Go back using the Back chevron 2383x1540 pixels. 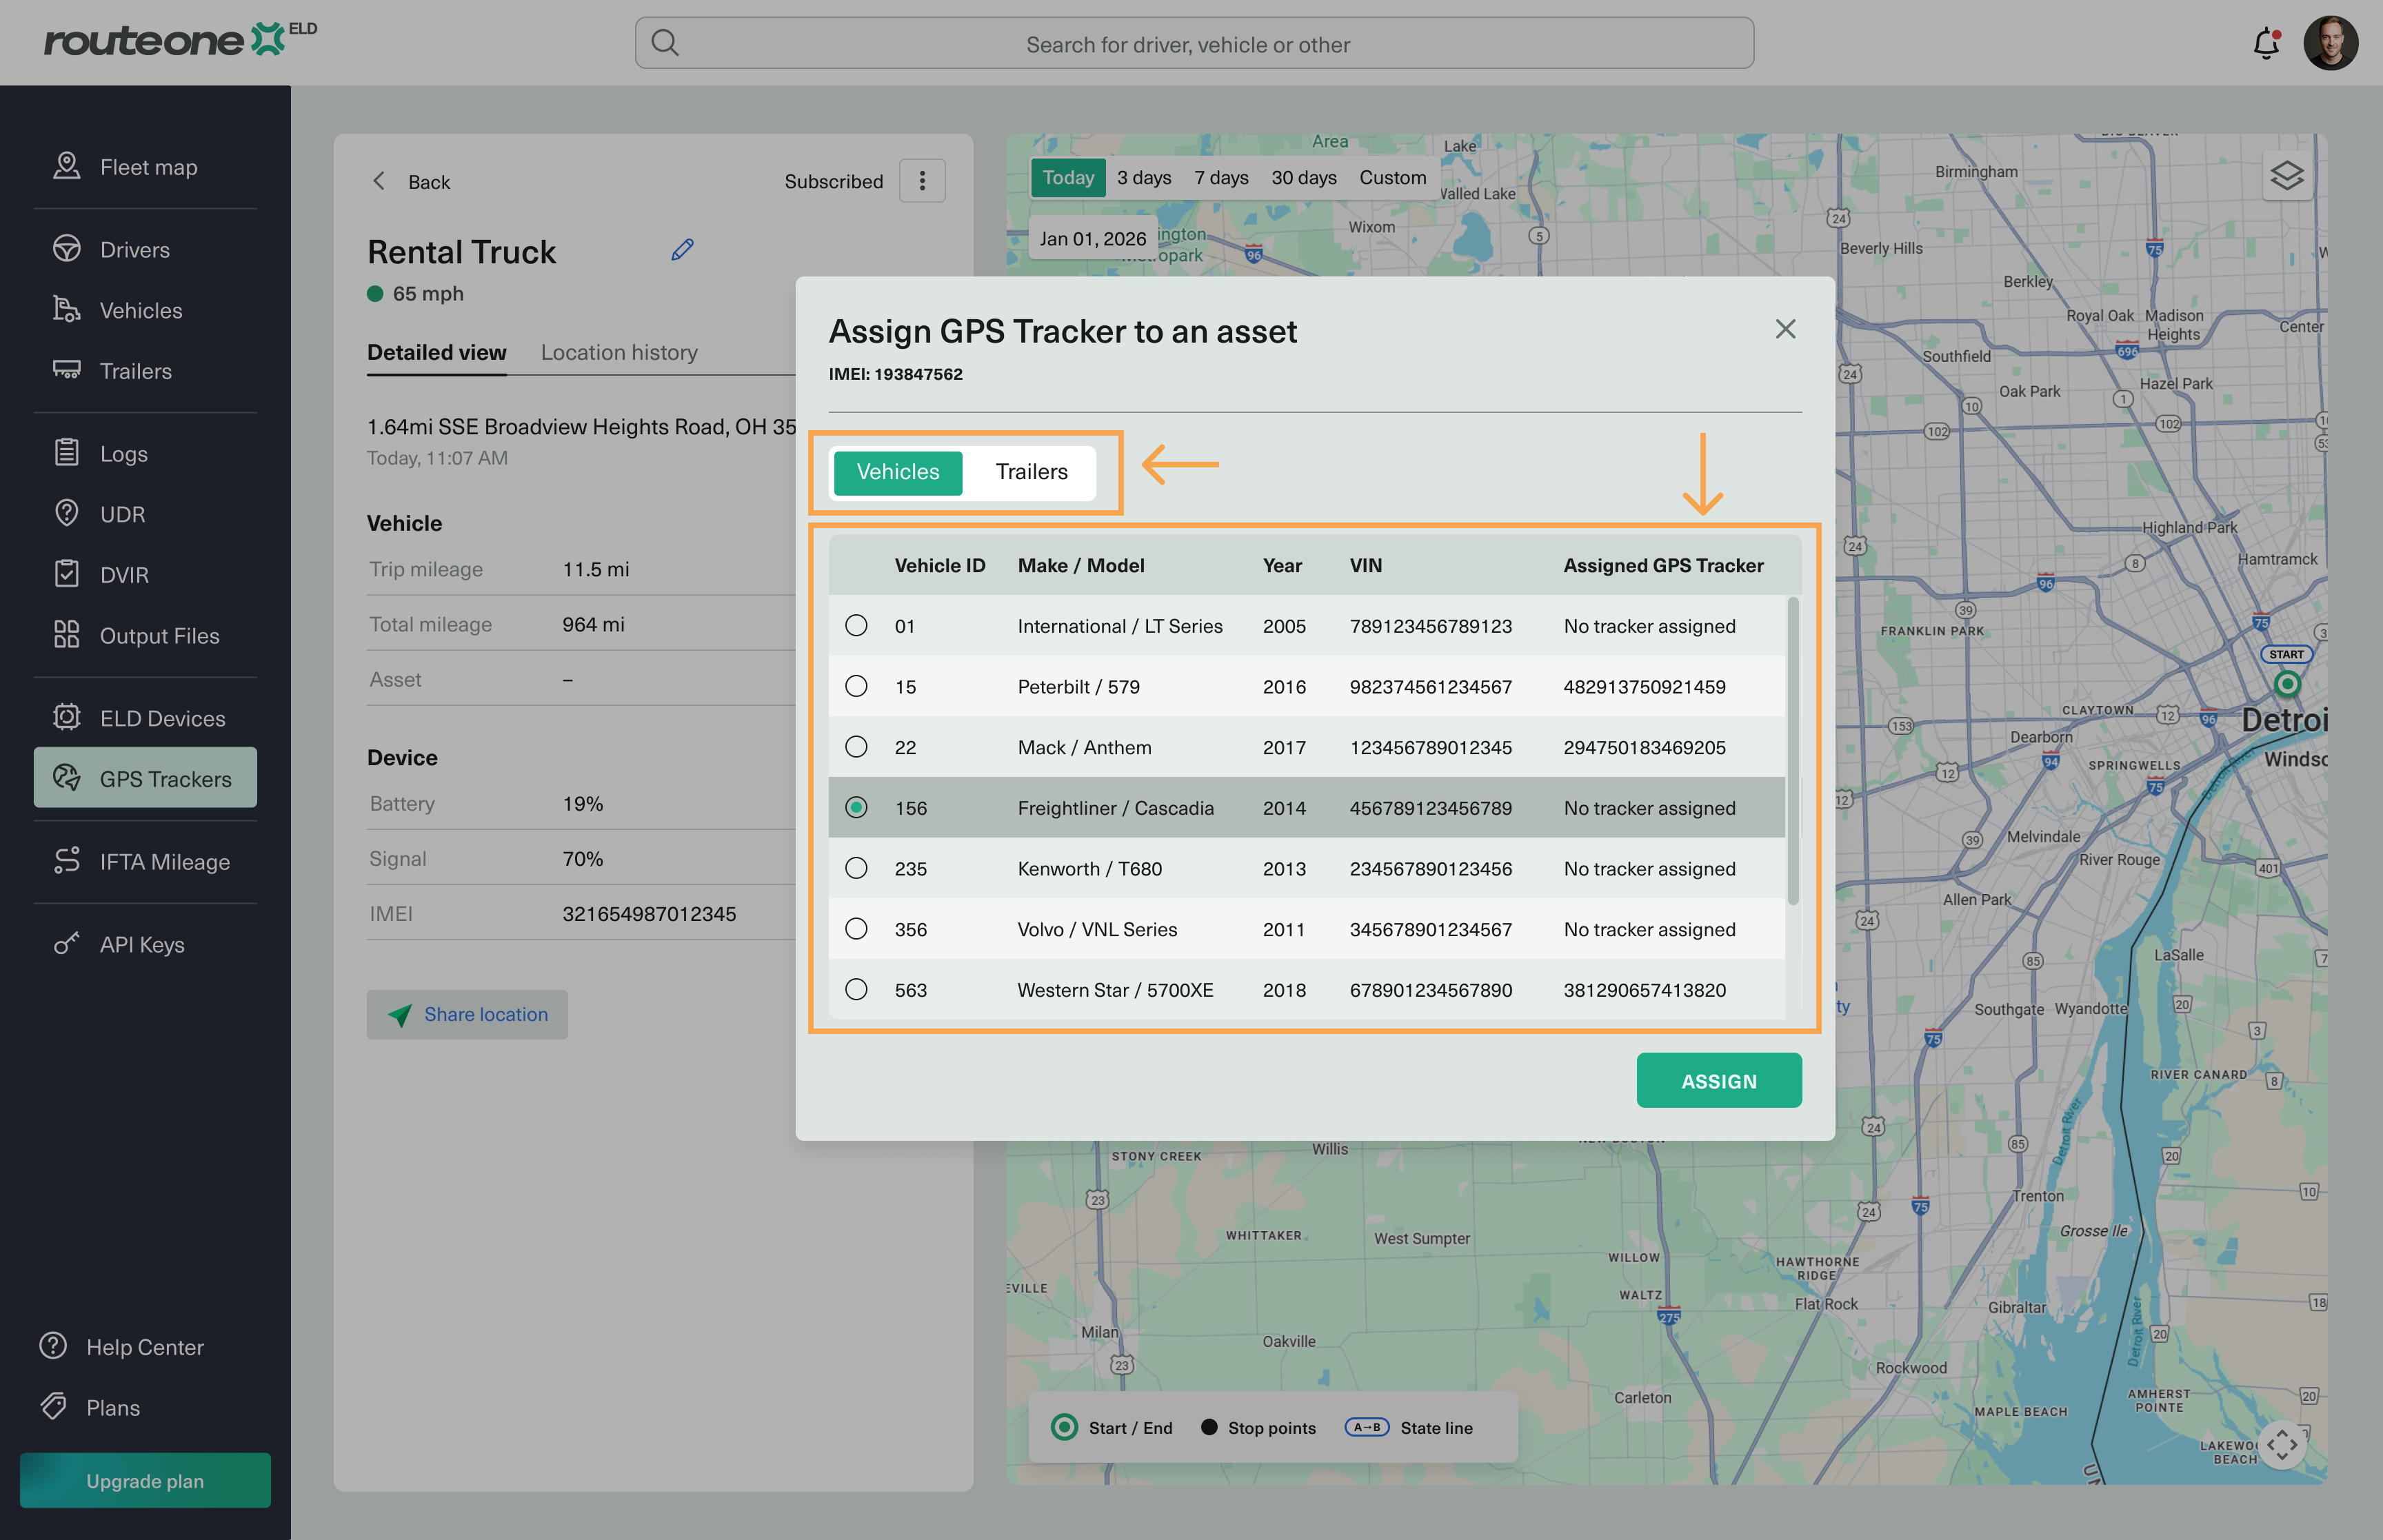[379, 181]
